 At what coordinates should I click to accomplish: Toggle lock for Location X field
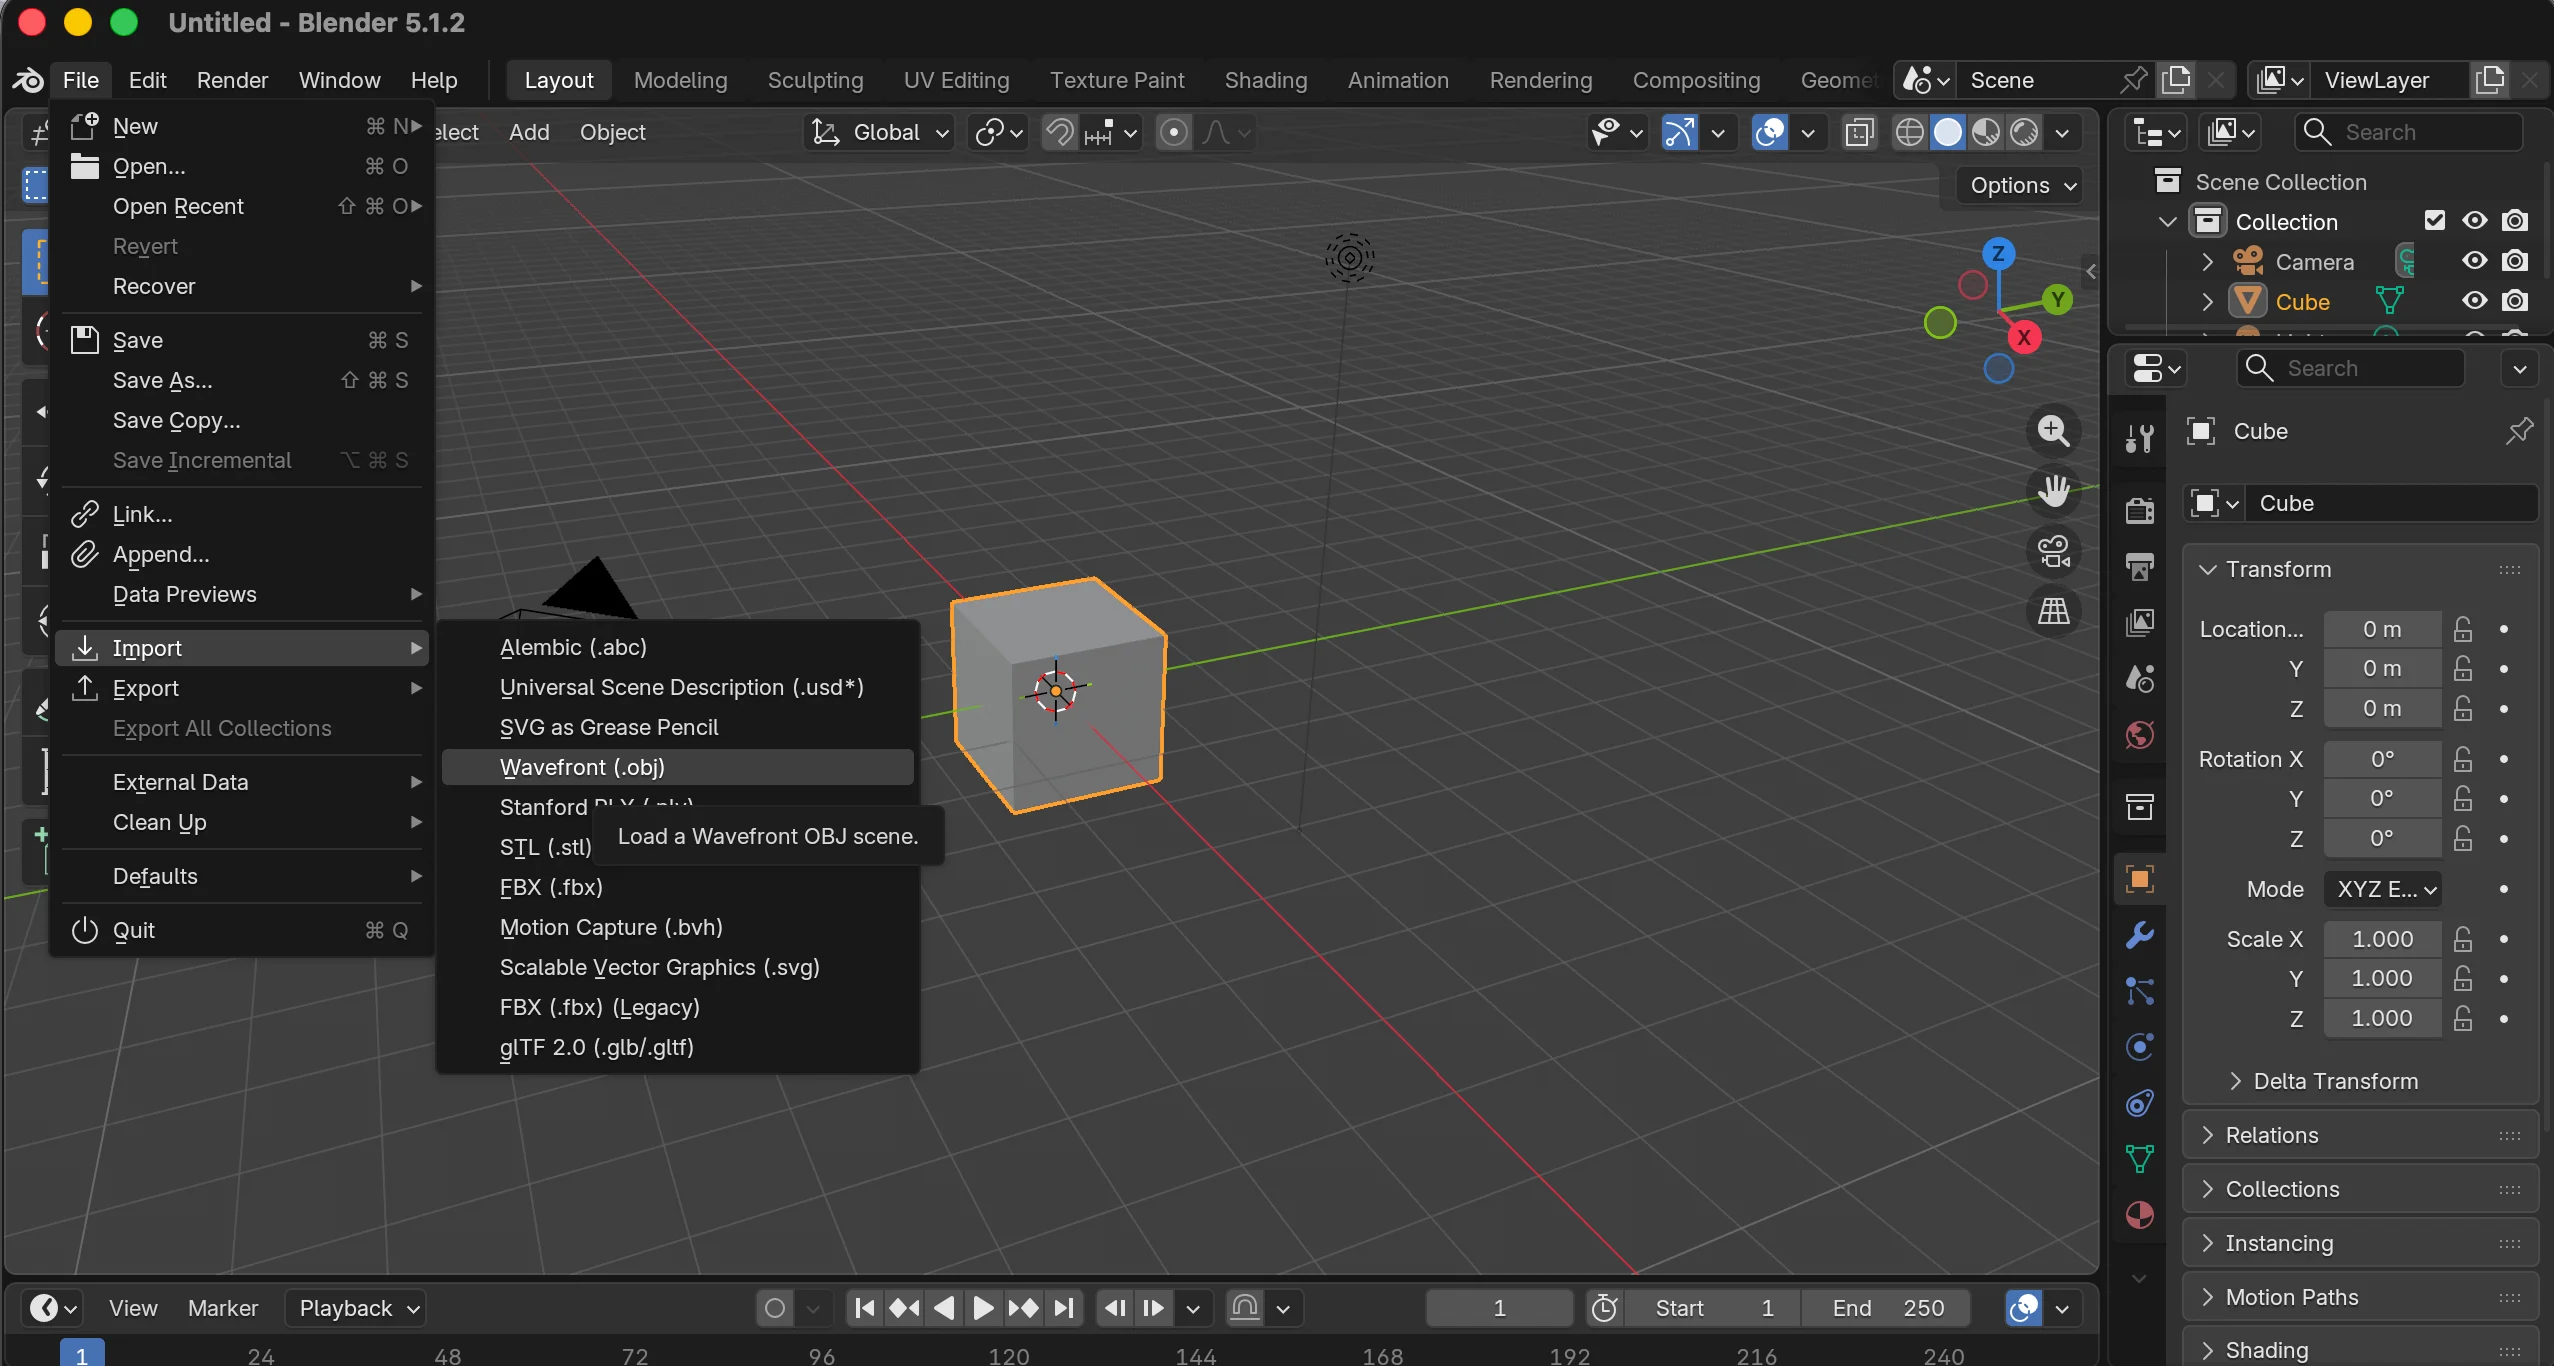[x=2463, y=629]
